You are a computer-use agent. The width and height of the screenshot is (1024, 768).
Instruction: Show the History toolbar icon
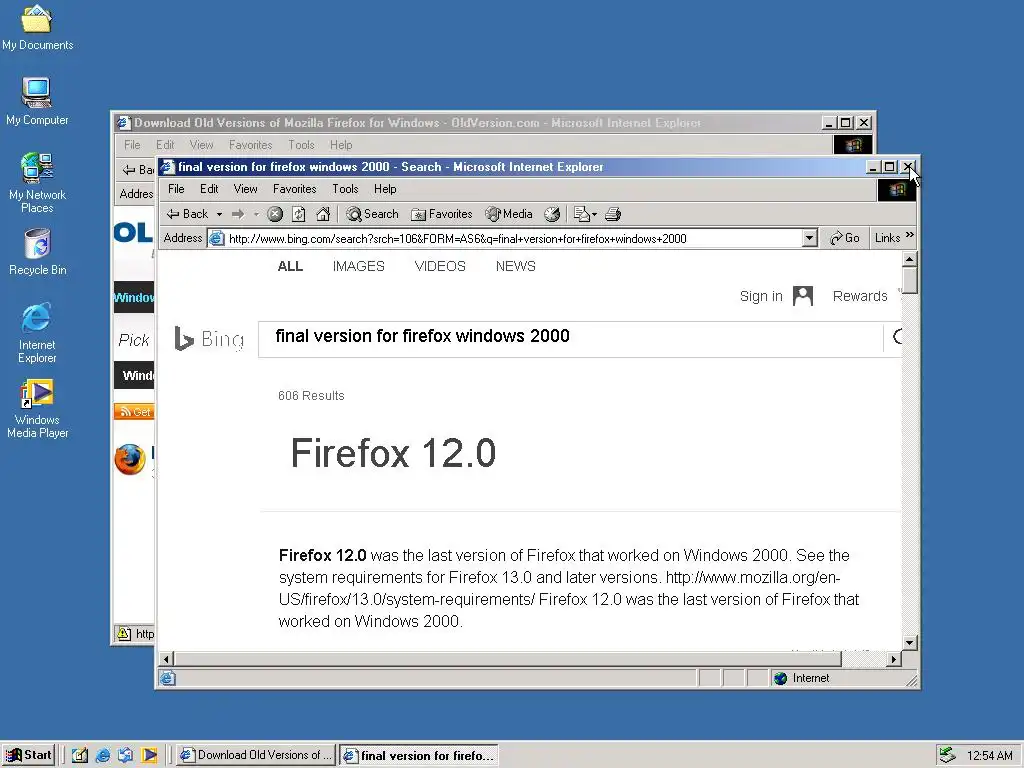tap(552, 214)
